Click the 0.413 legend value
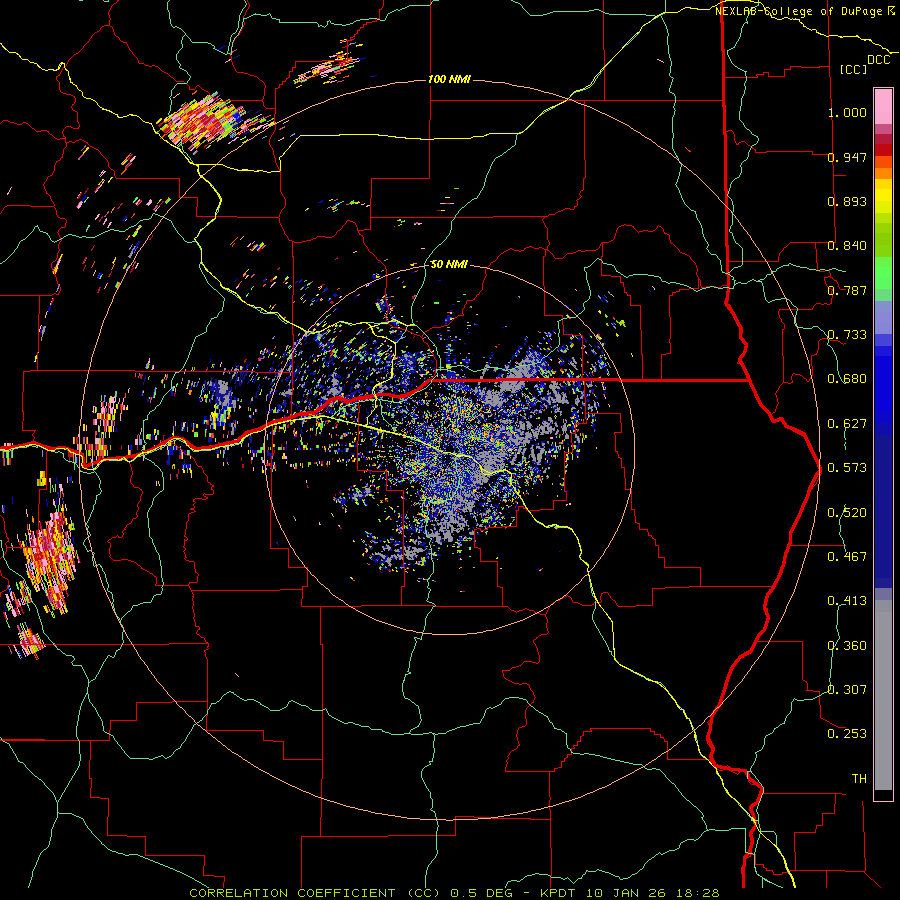 847,601
